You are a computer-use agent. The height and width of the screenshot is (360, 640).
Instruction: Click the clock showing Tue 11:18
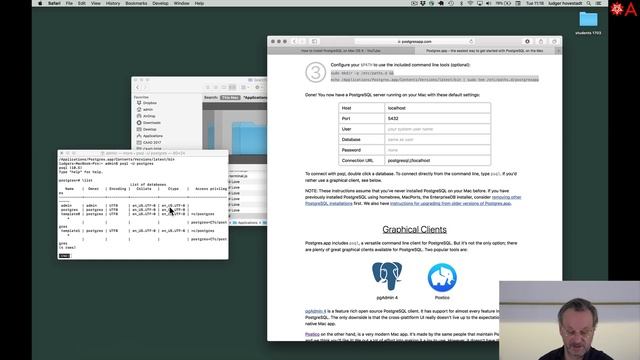pyautogui.click(x=535, y=3)
